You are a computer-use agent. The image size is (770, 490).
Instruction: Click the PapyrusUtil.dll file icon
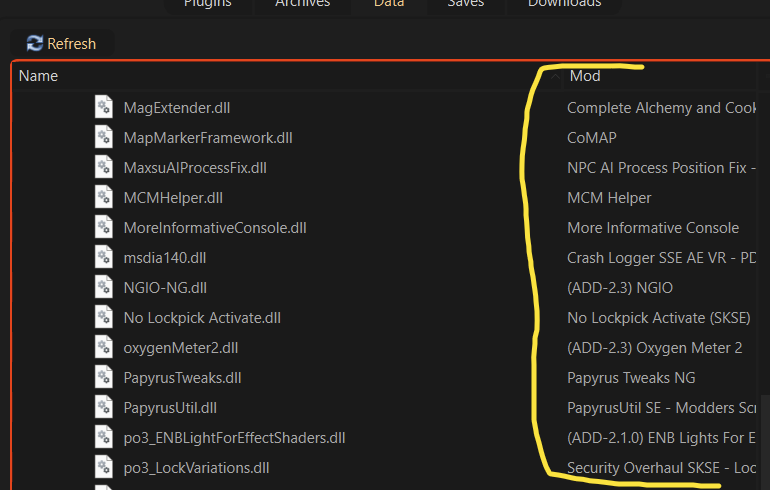point(105,407)
